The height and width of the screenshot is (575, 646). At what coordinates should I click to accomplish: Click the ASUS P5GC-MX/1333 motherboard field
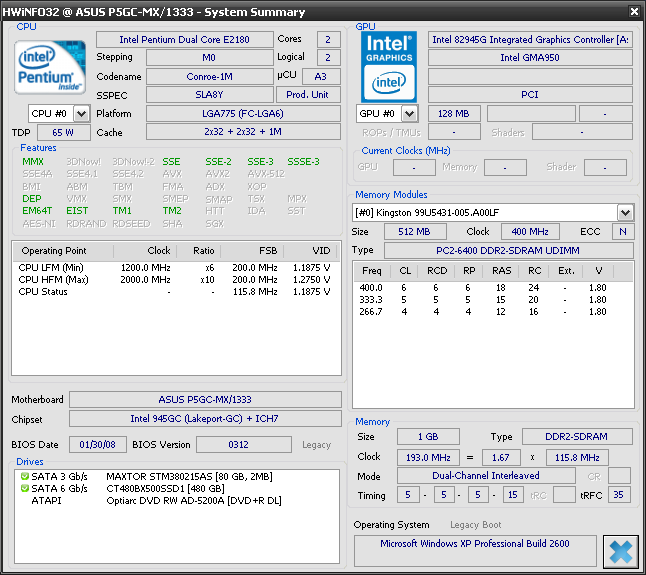point(204,400)
